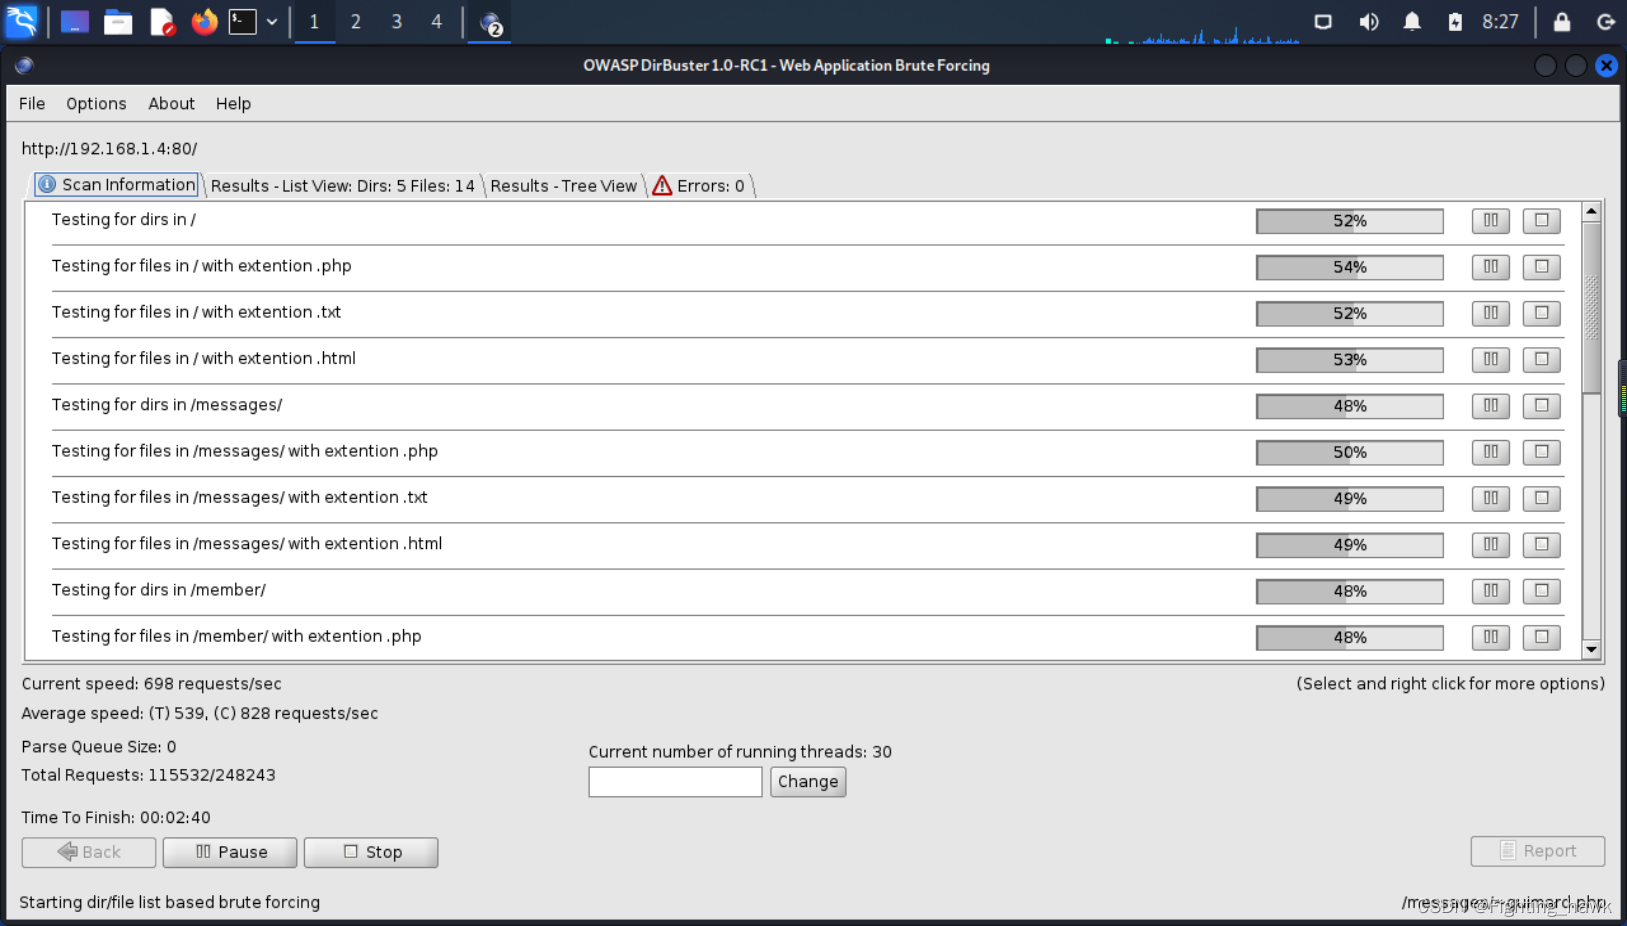The image size is (1627, 926).
Task: Pause scan for files in / with .html
Action: tap(1490, 359)
